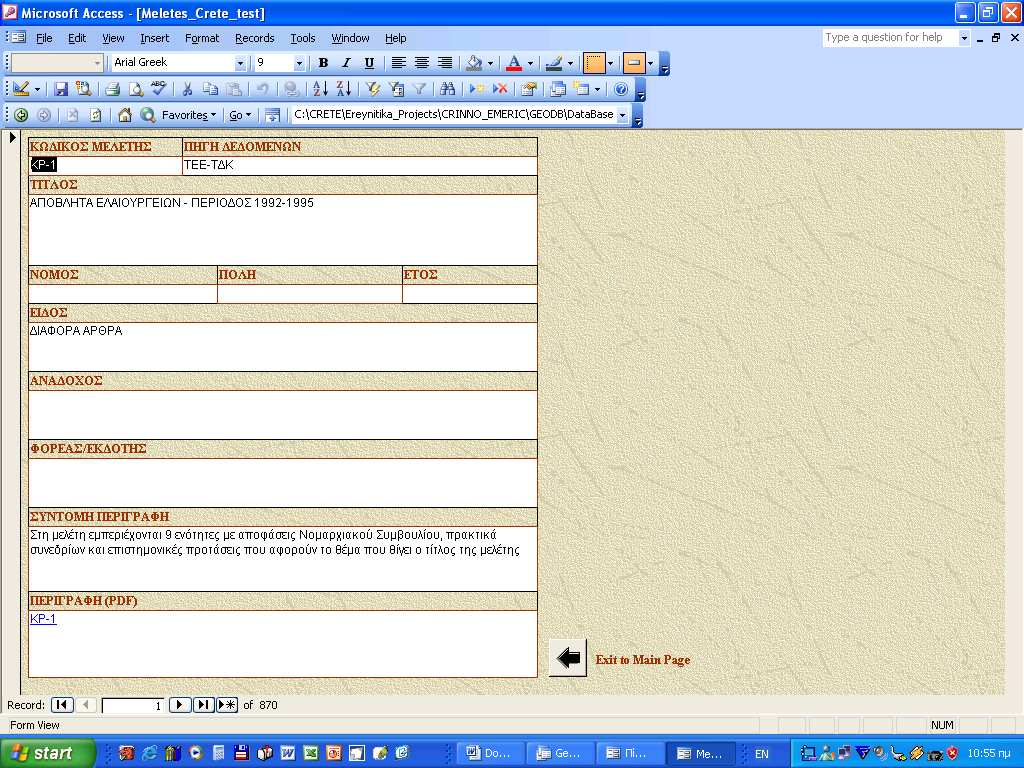Center align text
The height and width of the screenshot is (768, 1024).
coord(422,63)
